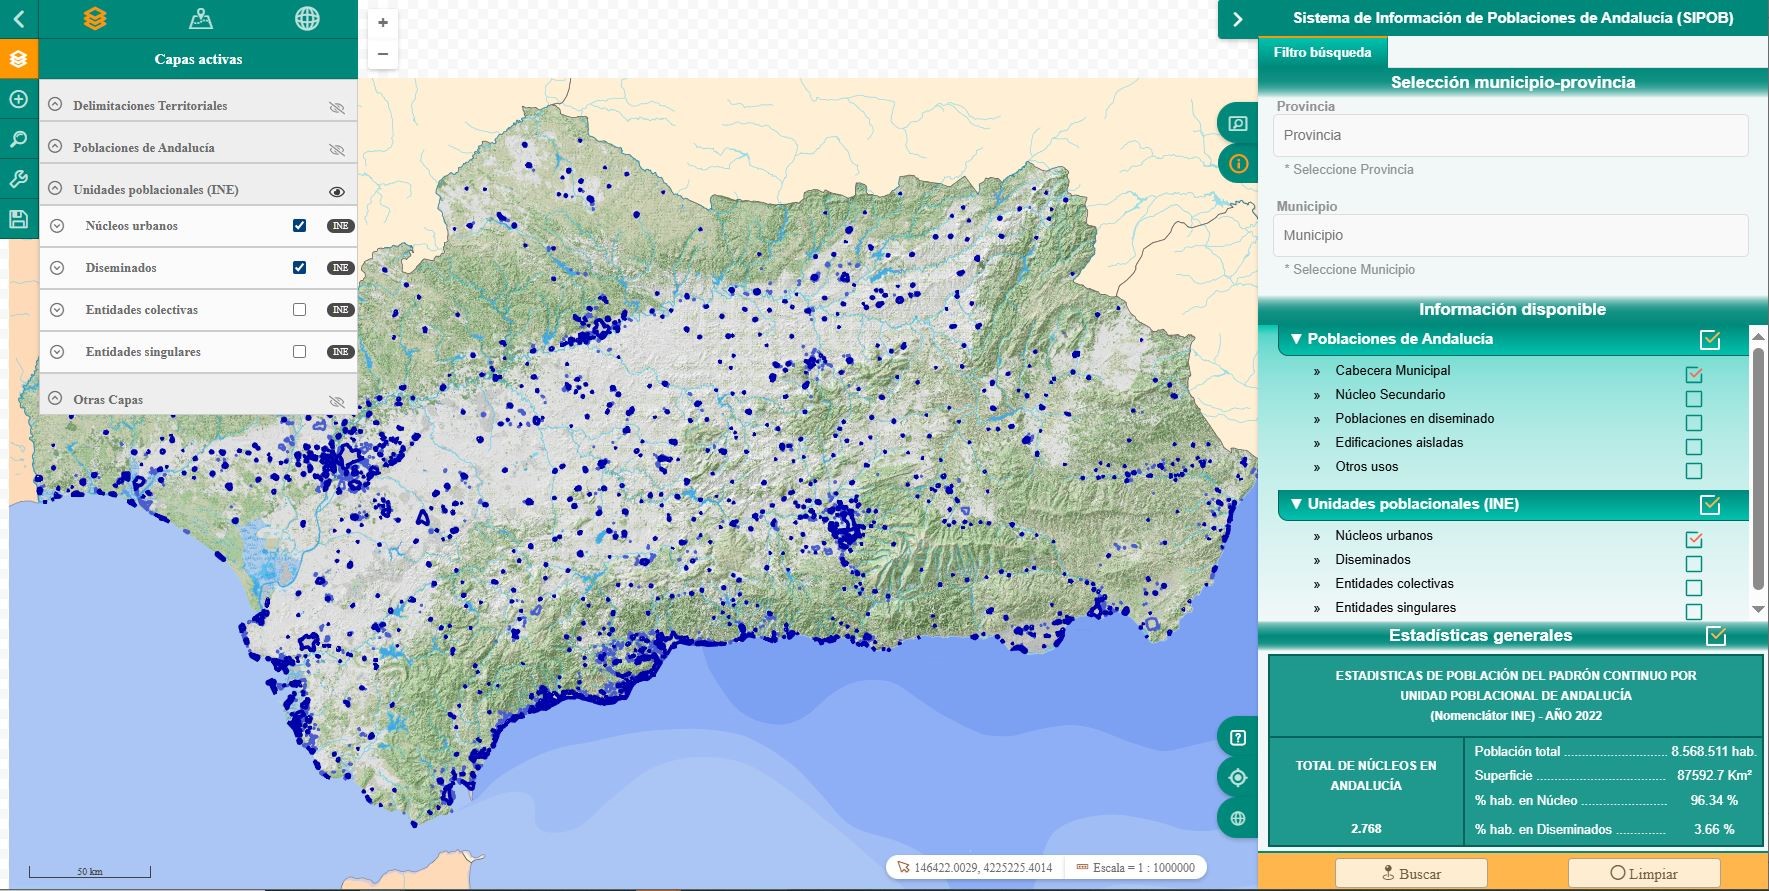Open the help question mark button

click(1238, 738)
